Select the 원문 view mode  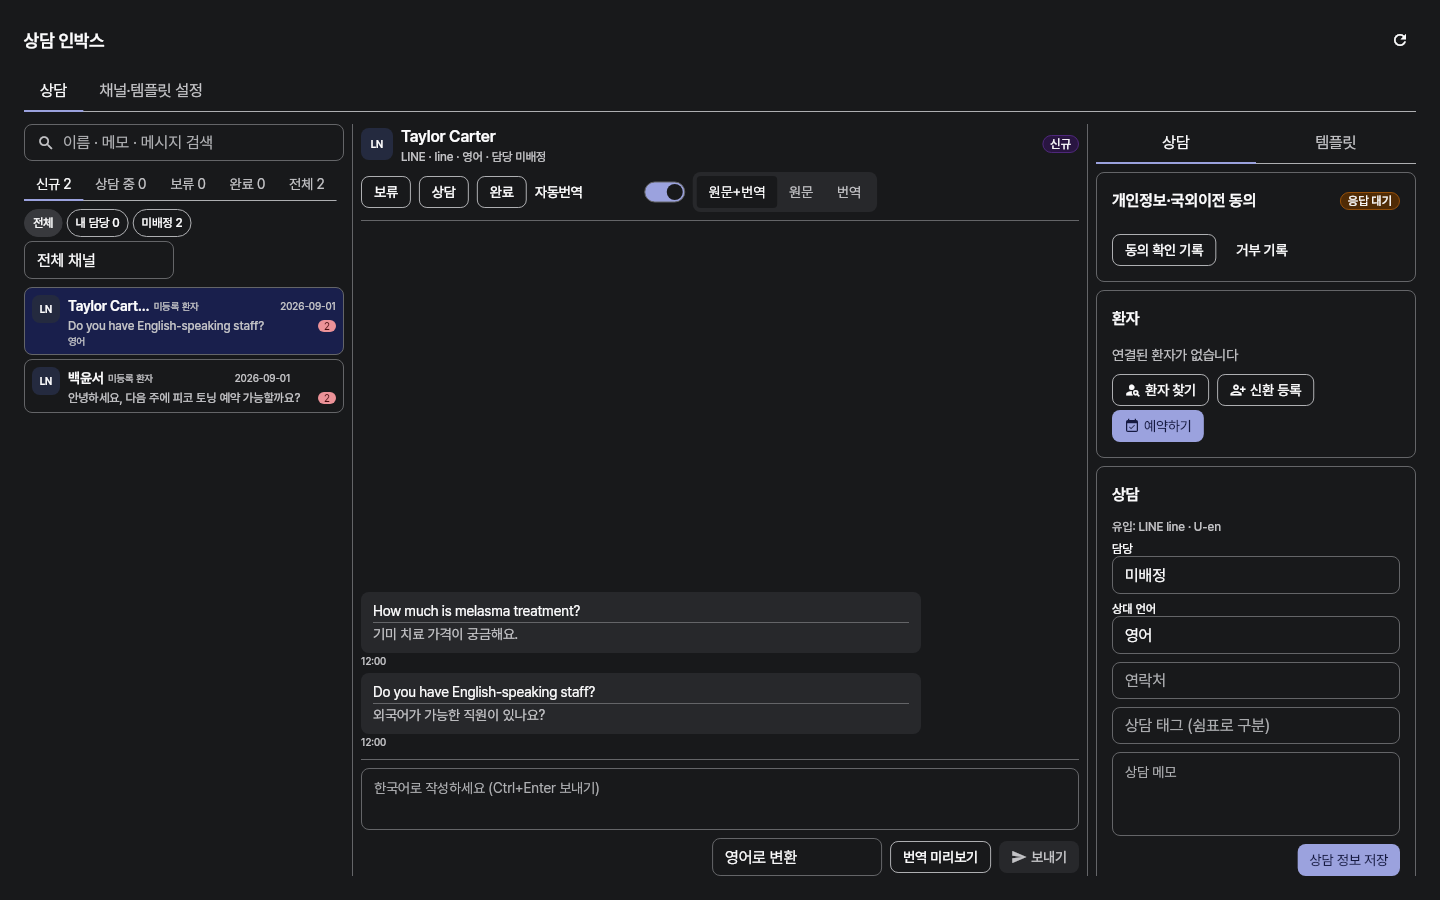tap(801, 192)
